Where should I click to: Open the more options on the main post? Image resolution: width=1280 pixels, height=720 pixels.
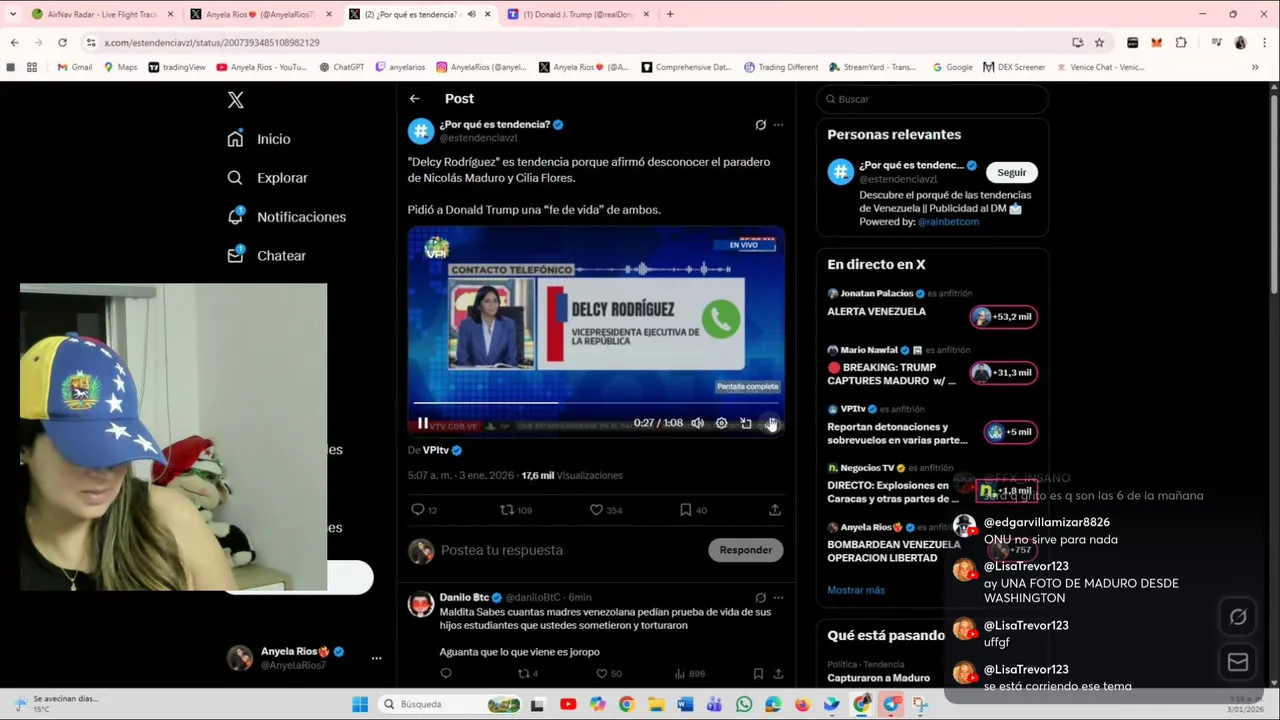click(778, 125)
